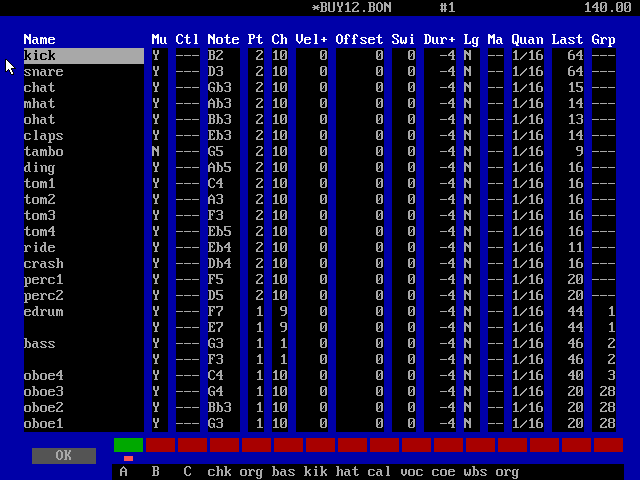This screenshot has height=480, width=640.
Task: Edit the Offset value of tom3
Action: coord(360,216)
